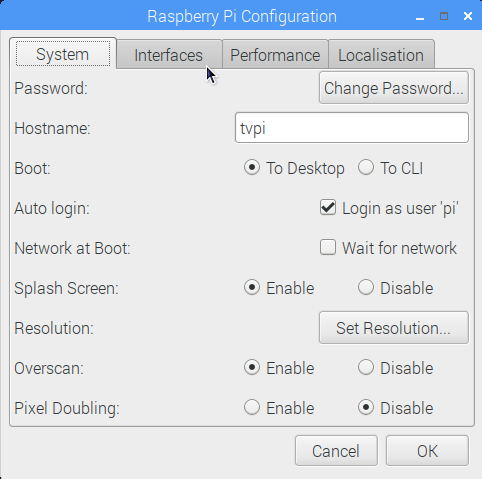Image resolution: width=482 pixels, height=479 pixels.
Task: Click the Change Password button
Action: (x=394, y=88)
